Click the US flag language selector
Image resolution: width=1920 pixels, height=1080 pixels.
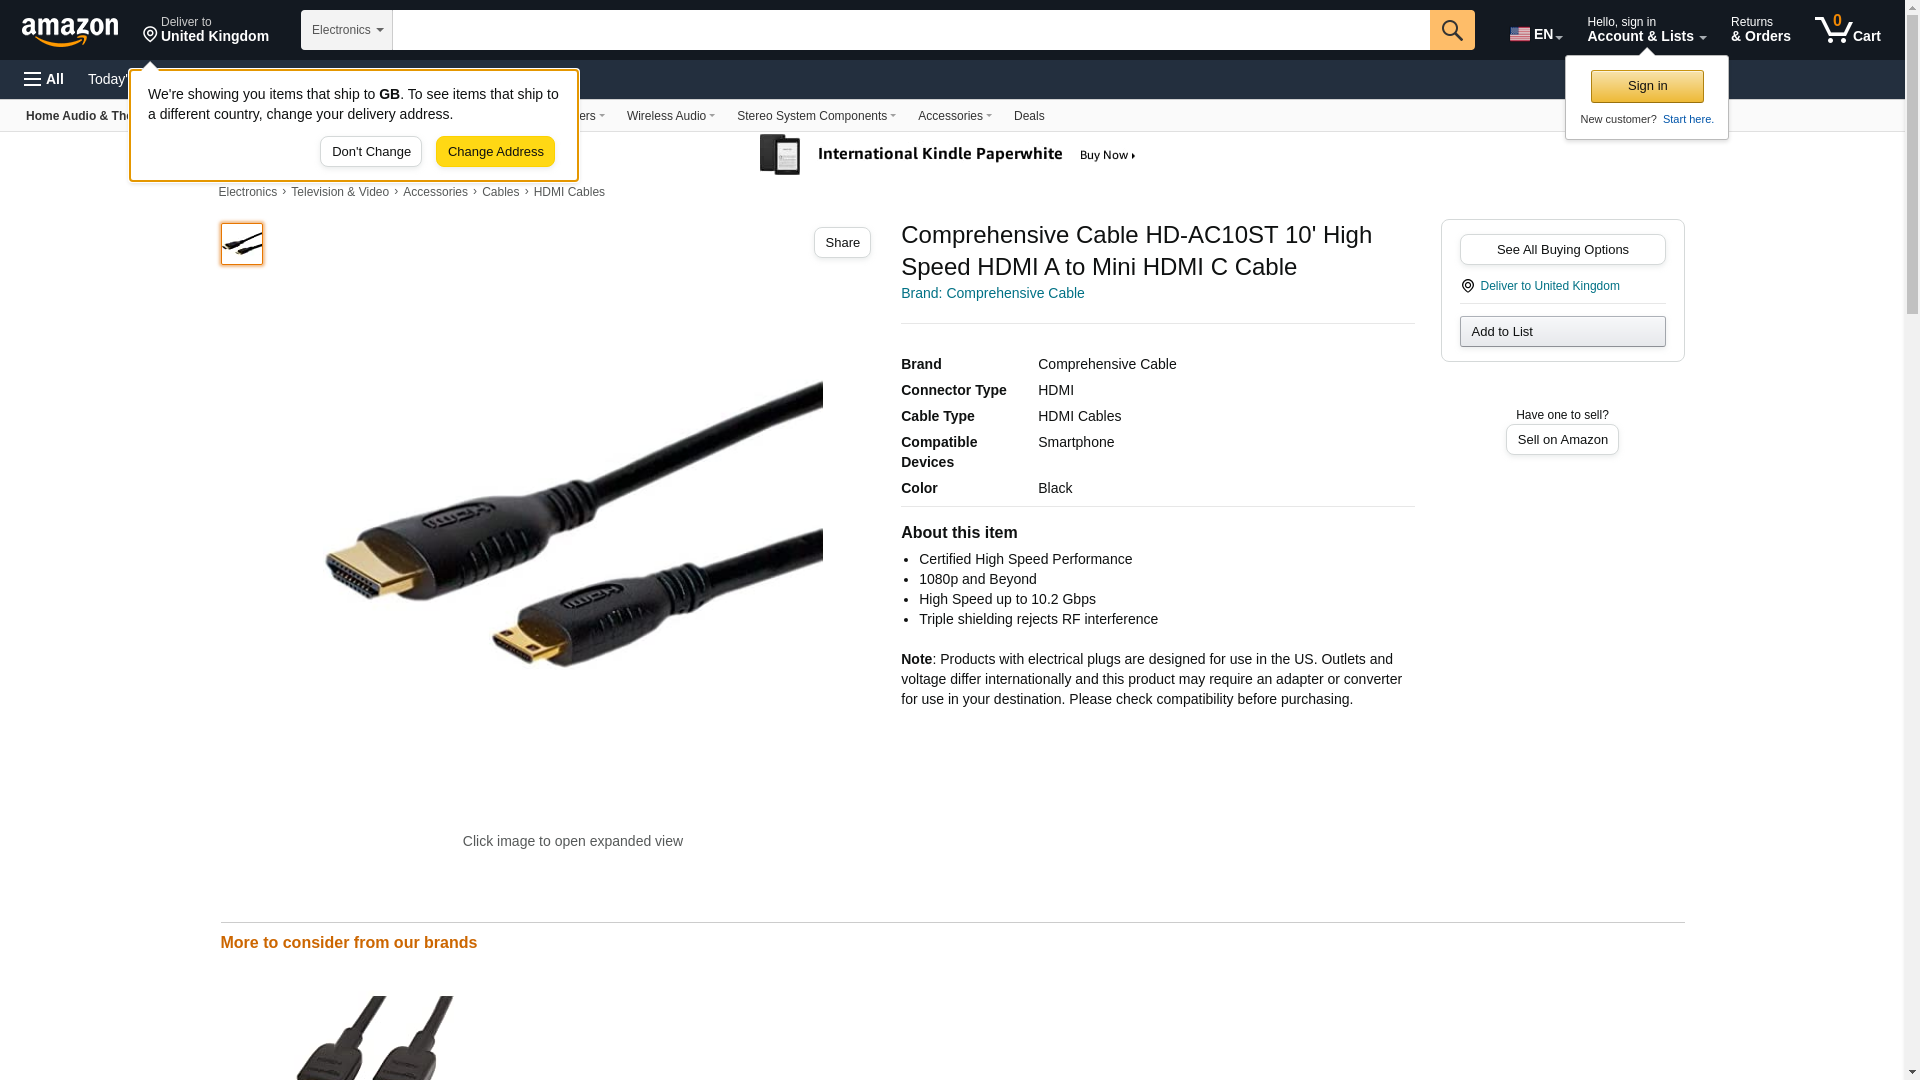1535,34
